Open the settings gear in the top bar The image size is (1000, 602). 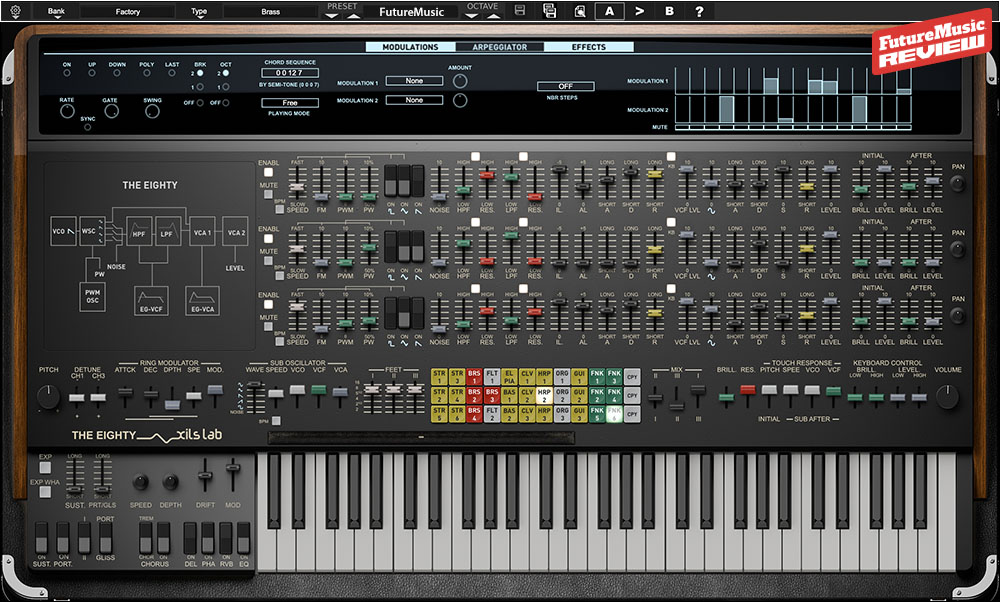pos(15,11)
